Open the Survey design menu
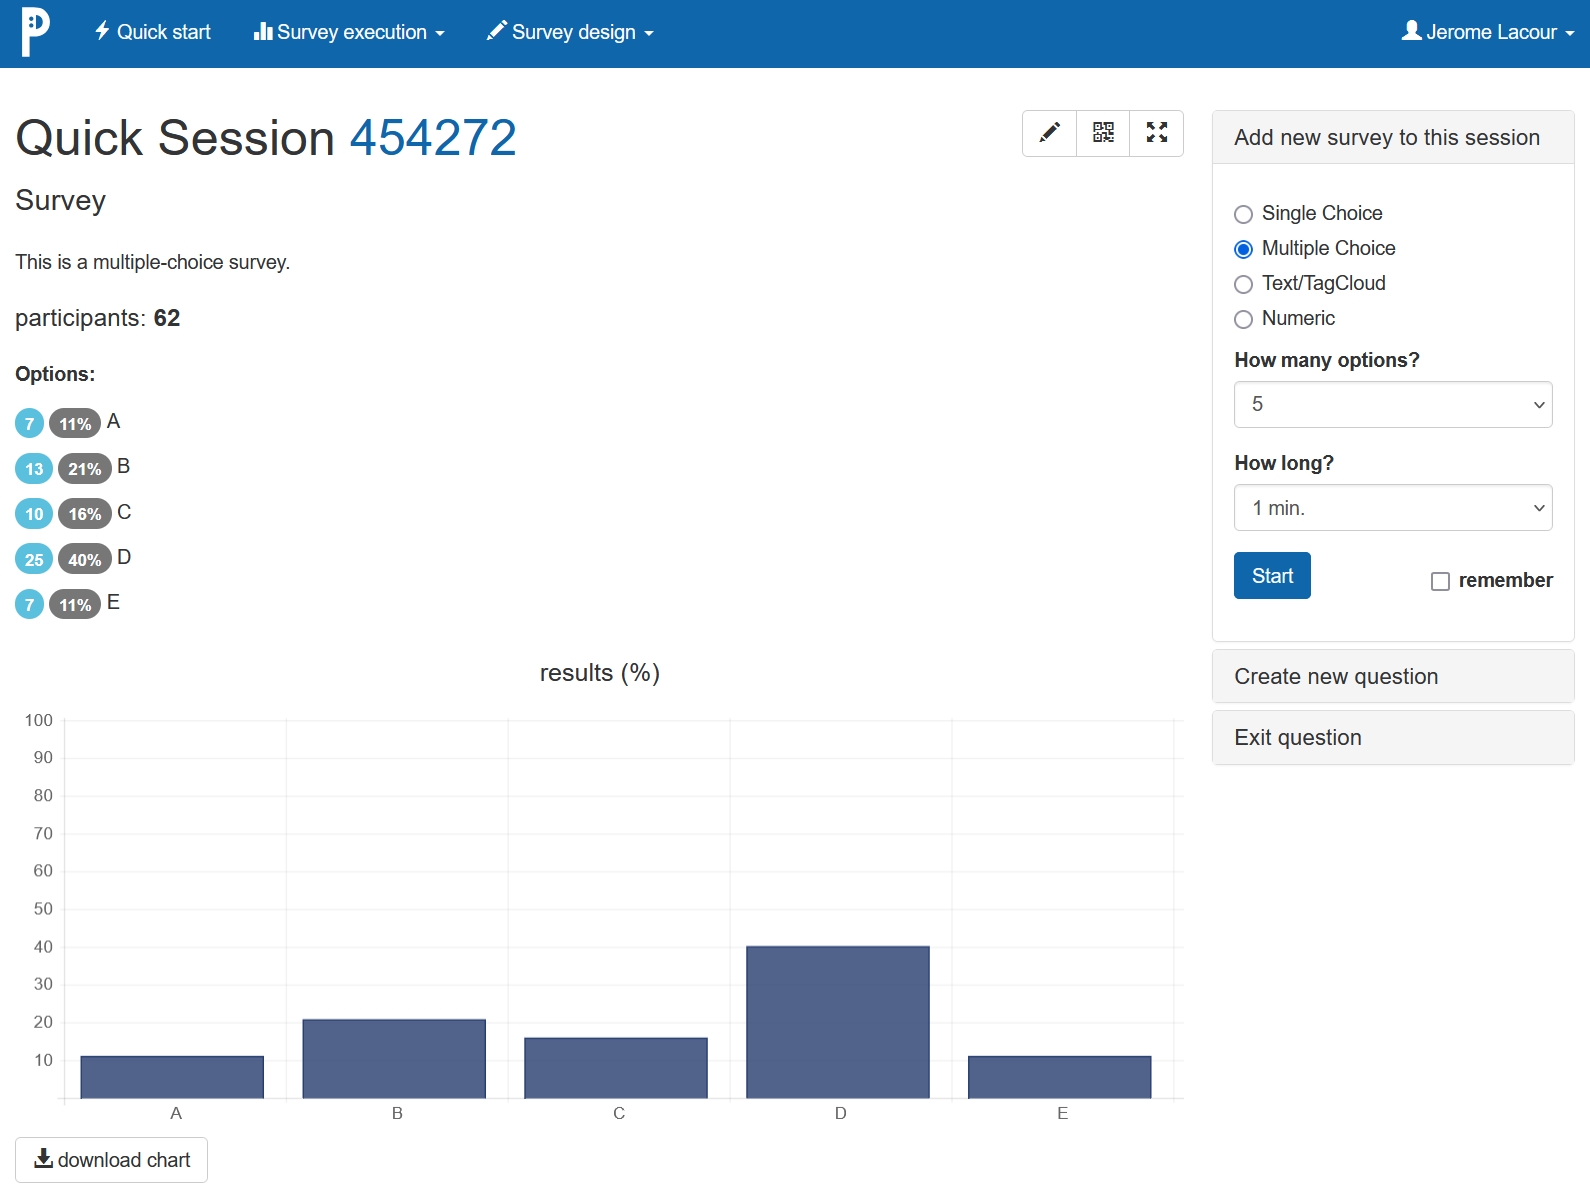Image resolution: width=1590 pixels, height=1194 pixels. point(570,32)
